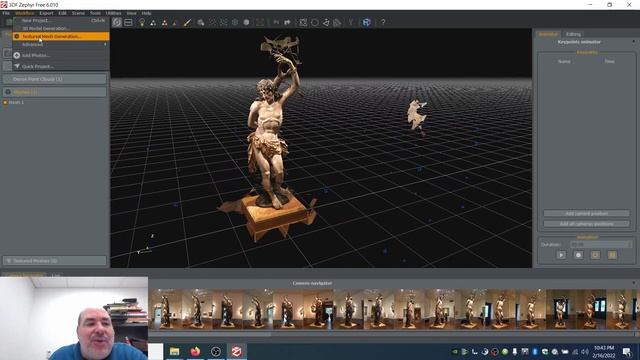Click the camera images toolbar icon
Screen dimensions: 640x360
(200, 23)
